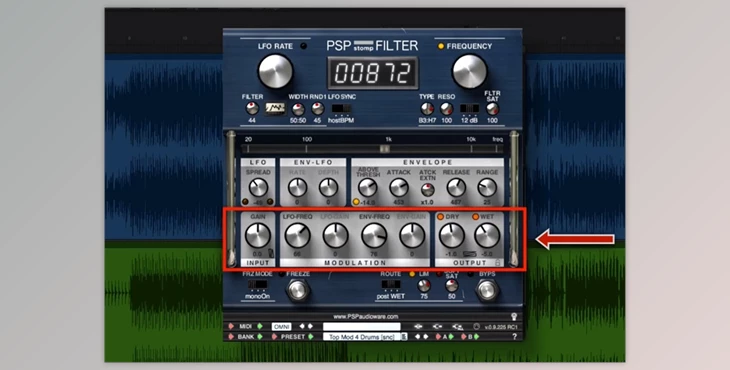The image size is (730, 370).
Task: Click the green arrow beside B compare slot
Action: [476, 336]
